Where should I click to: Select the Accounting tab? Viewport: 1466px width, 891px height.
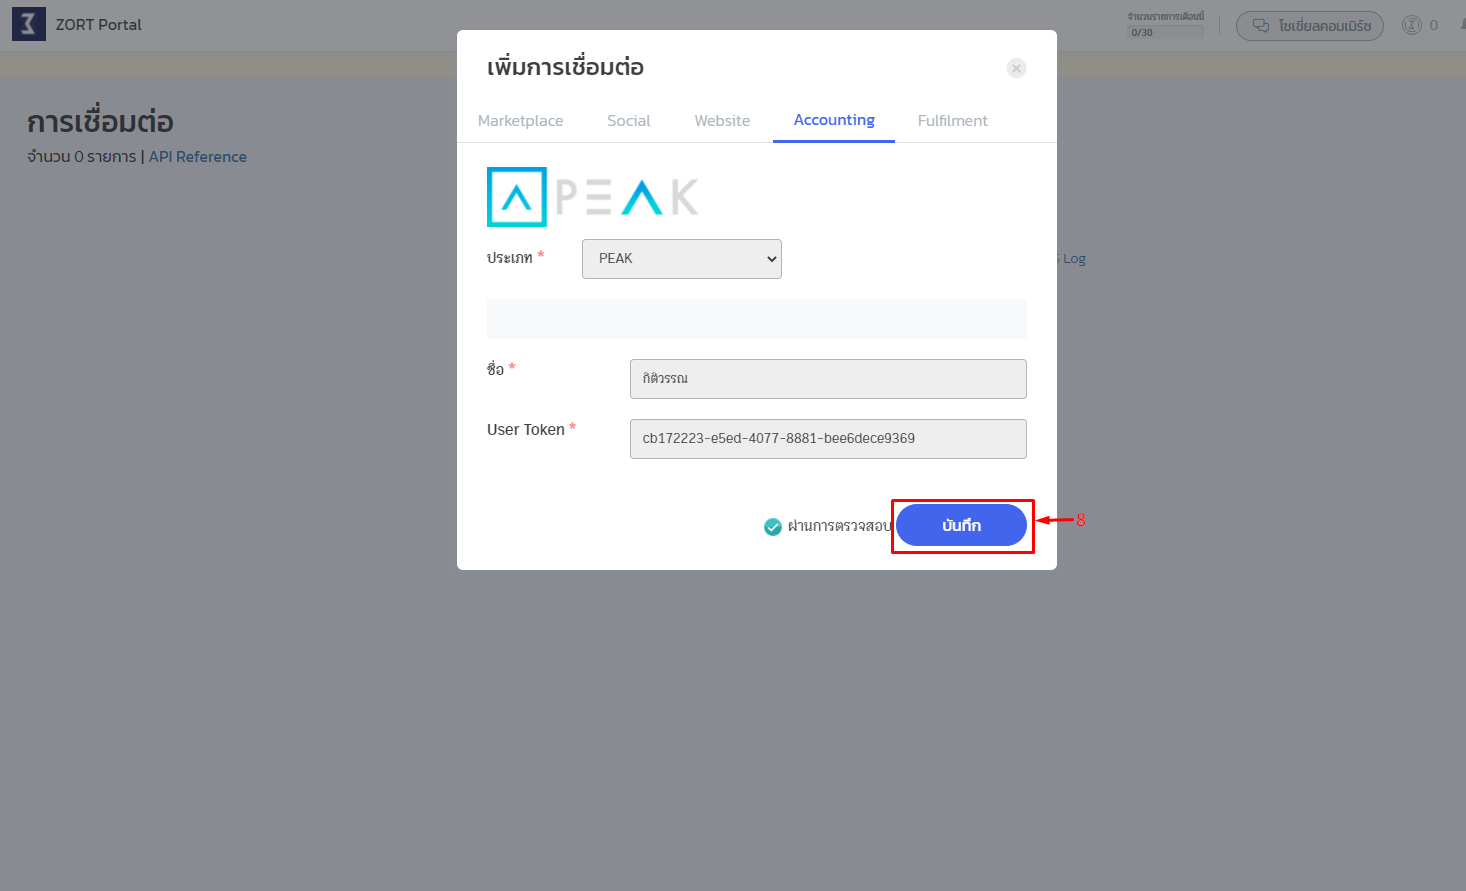tap(834, 120)
